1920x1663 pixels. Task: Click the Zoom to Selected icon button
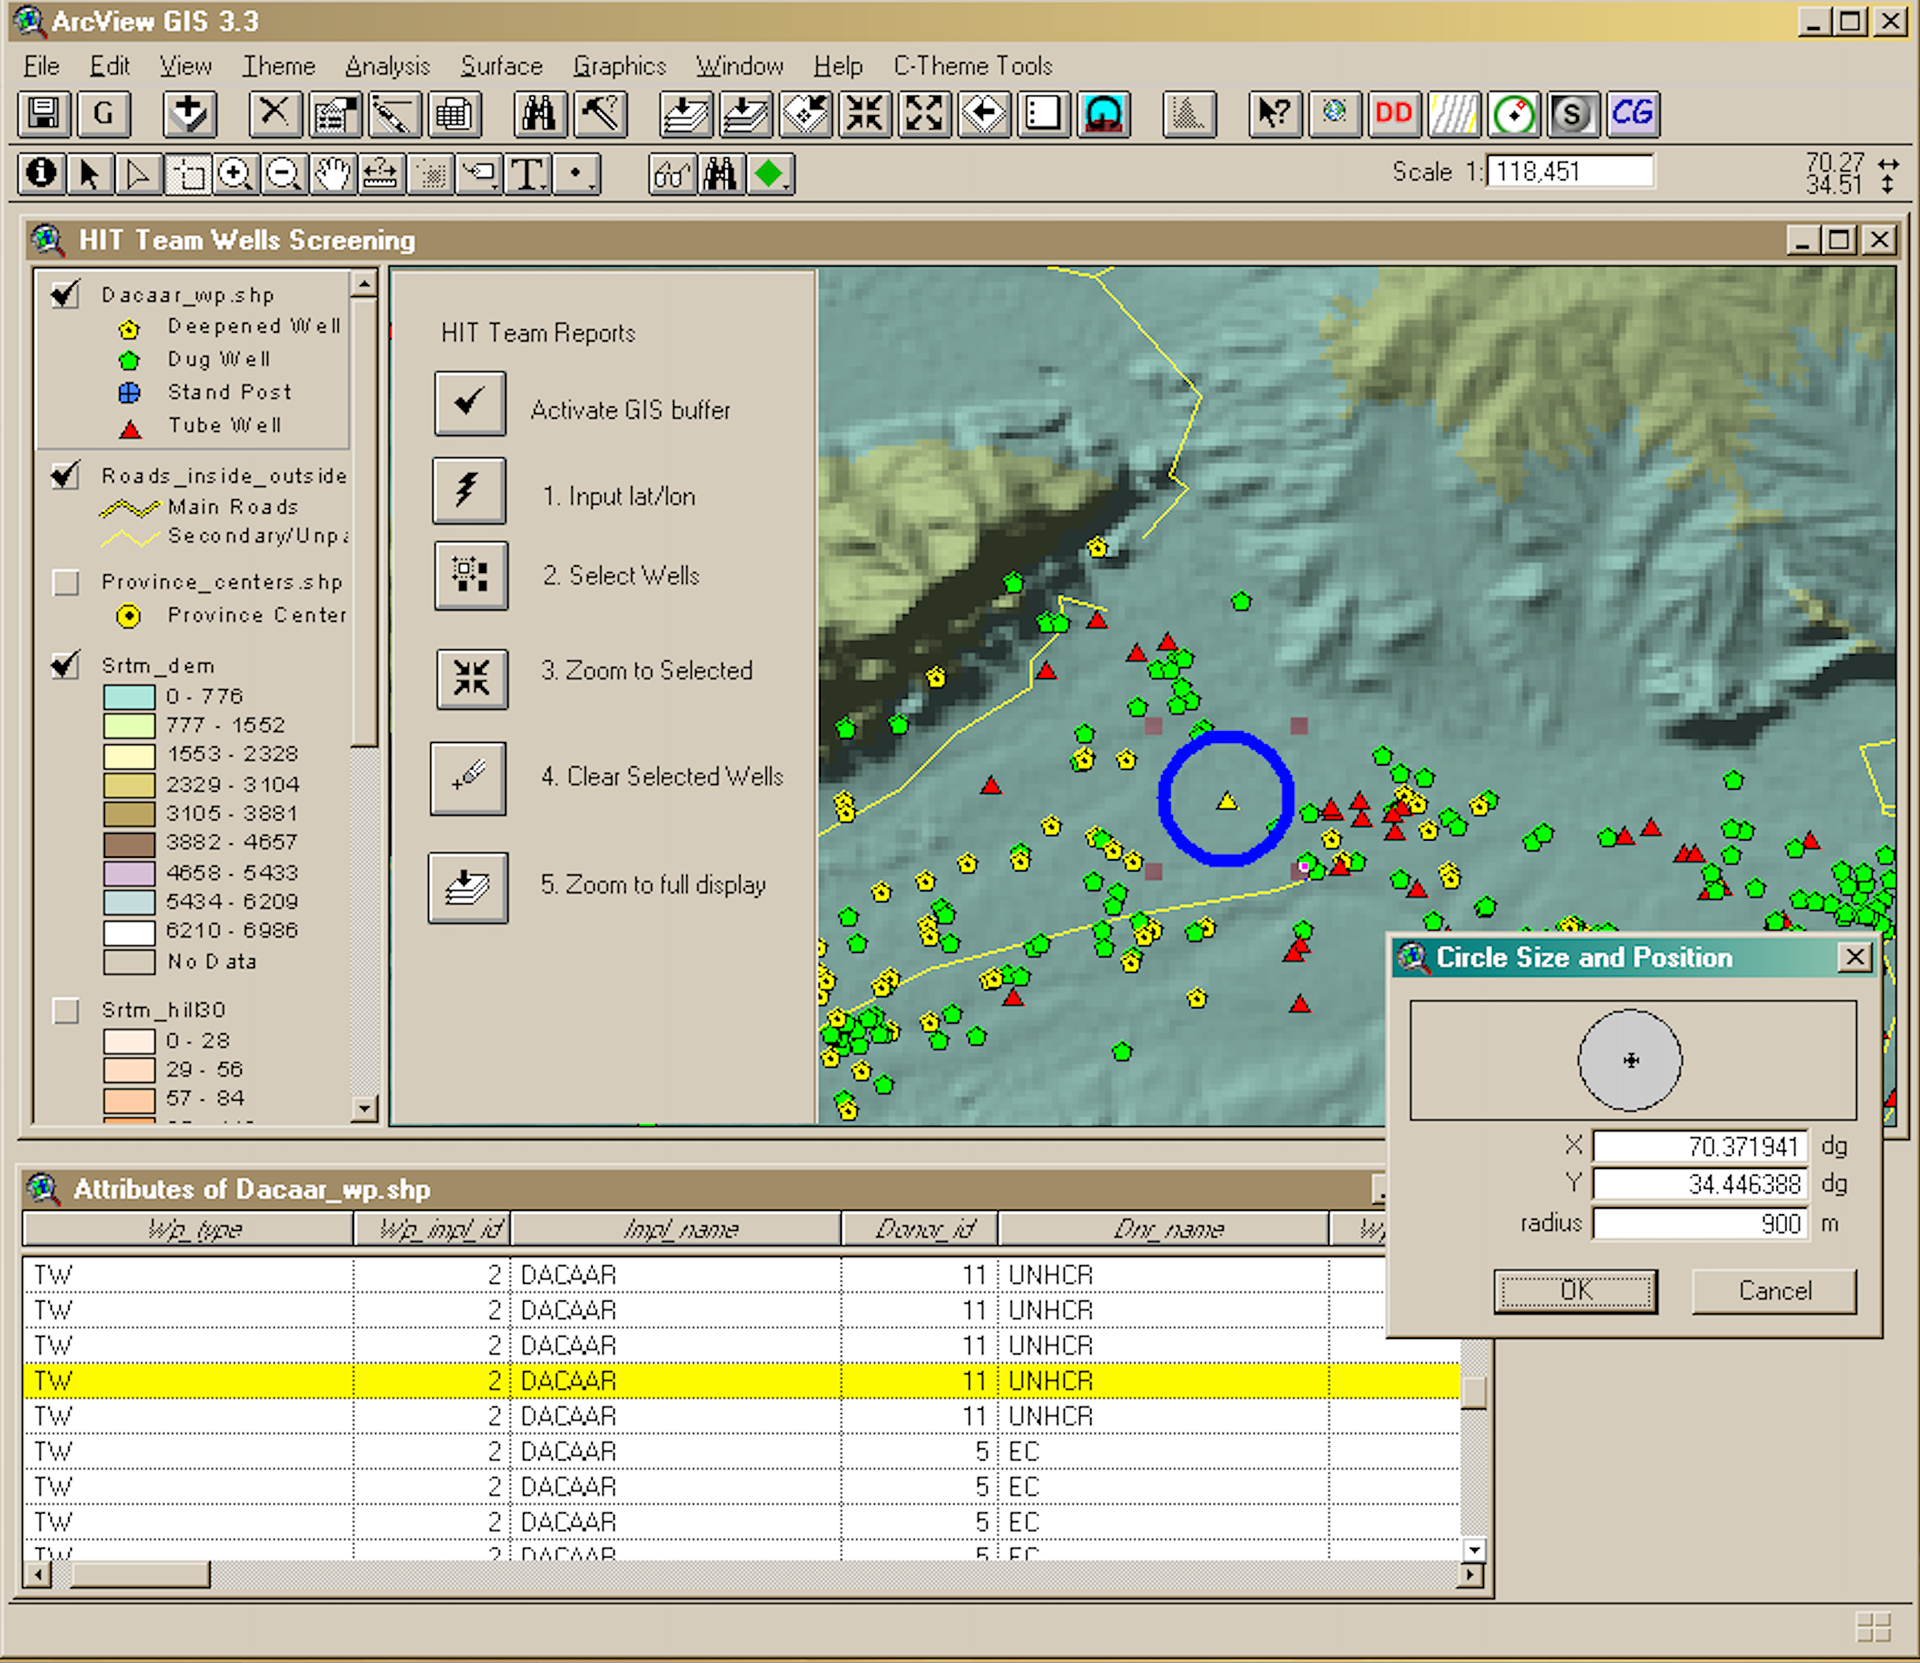[471, 678]
